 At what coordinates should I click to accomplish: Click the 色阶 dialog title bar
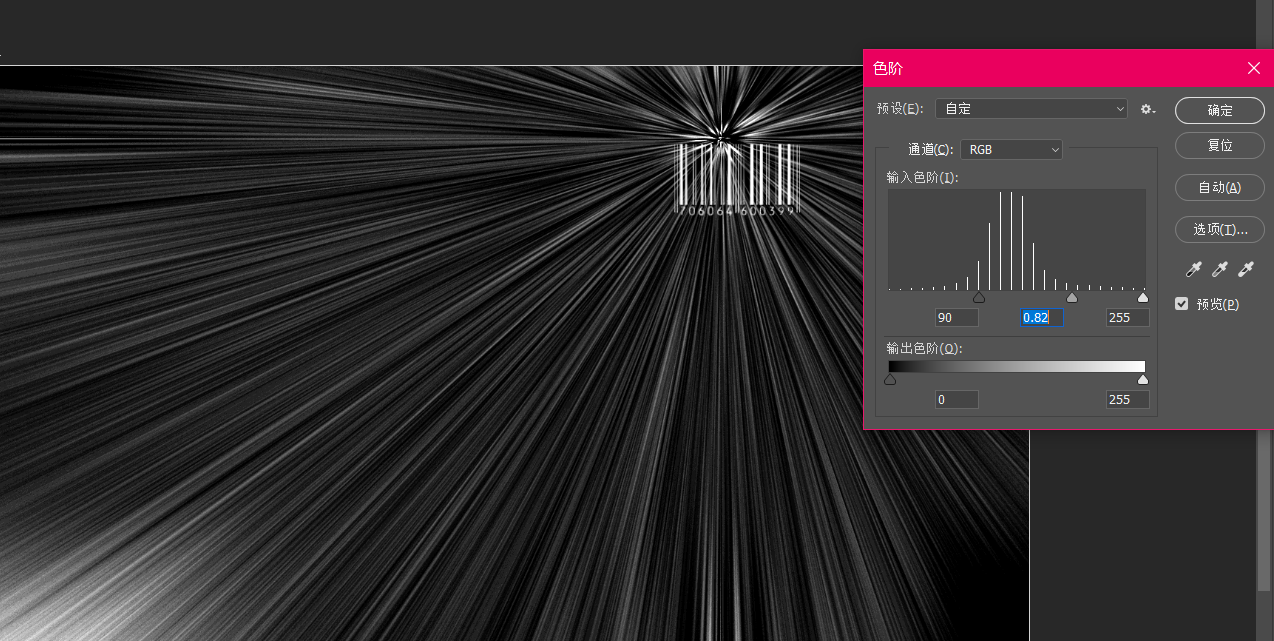pyautogui.click(x=1068, y=68)
